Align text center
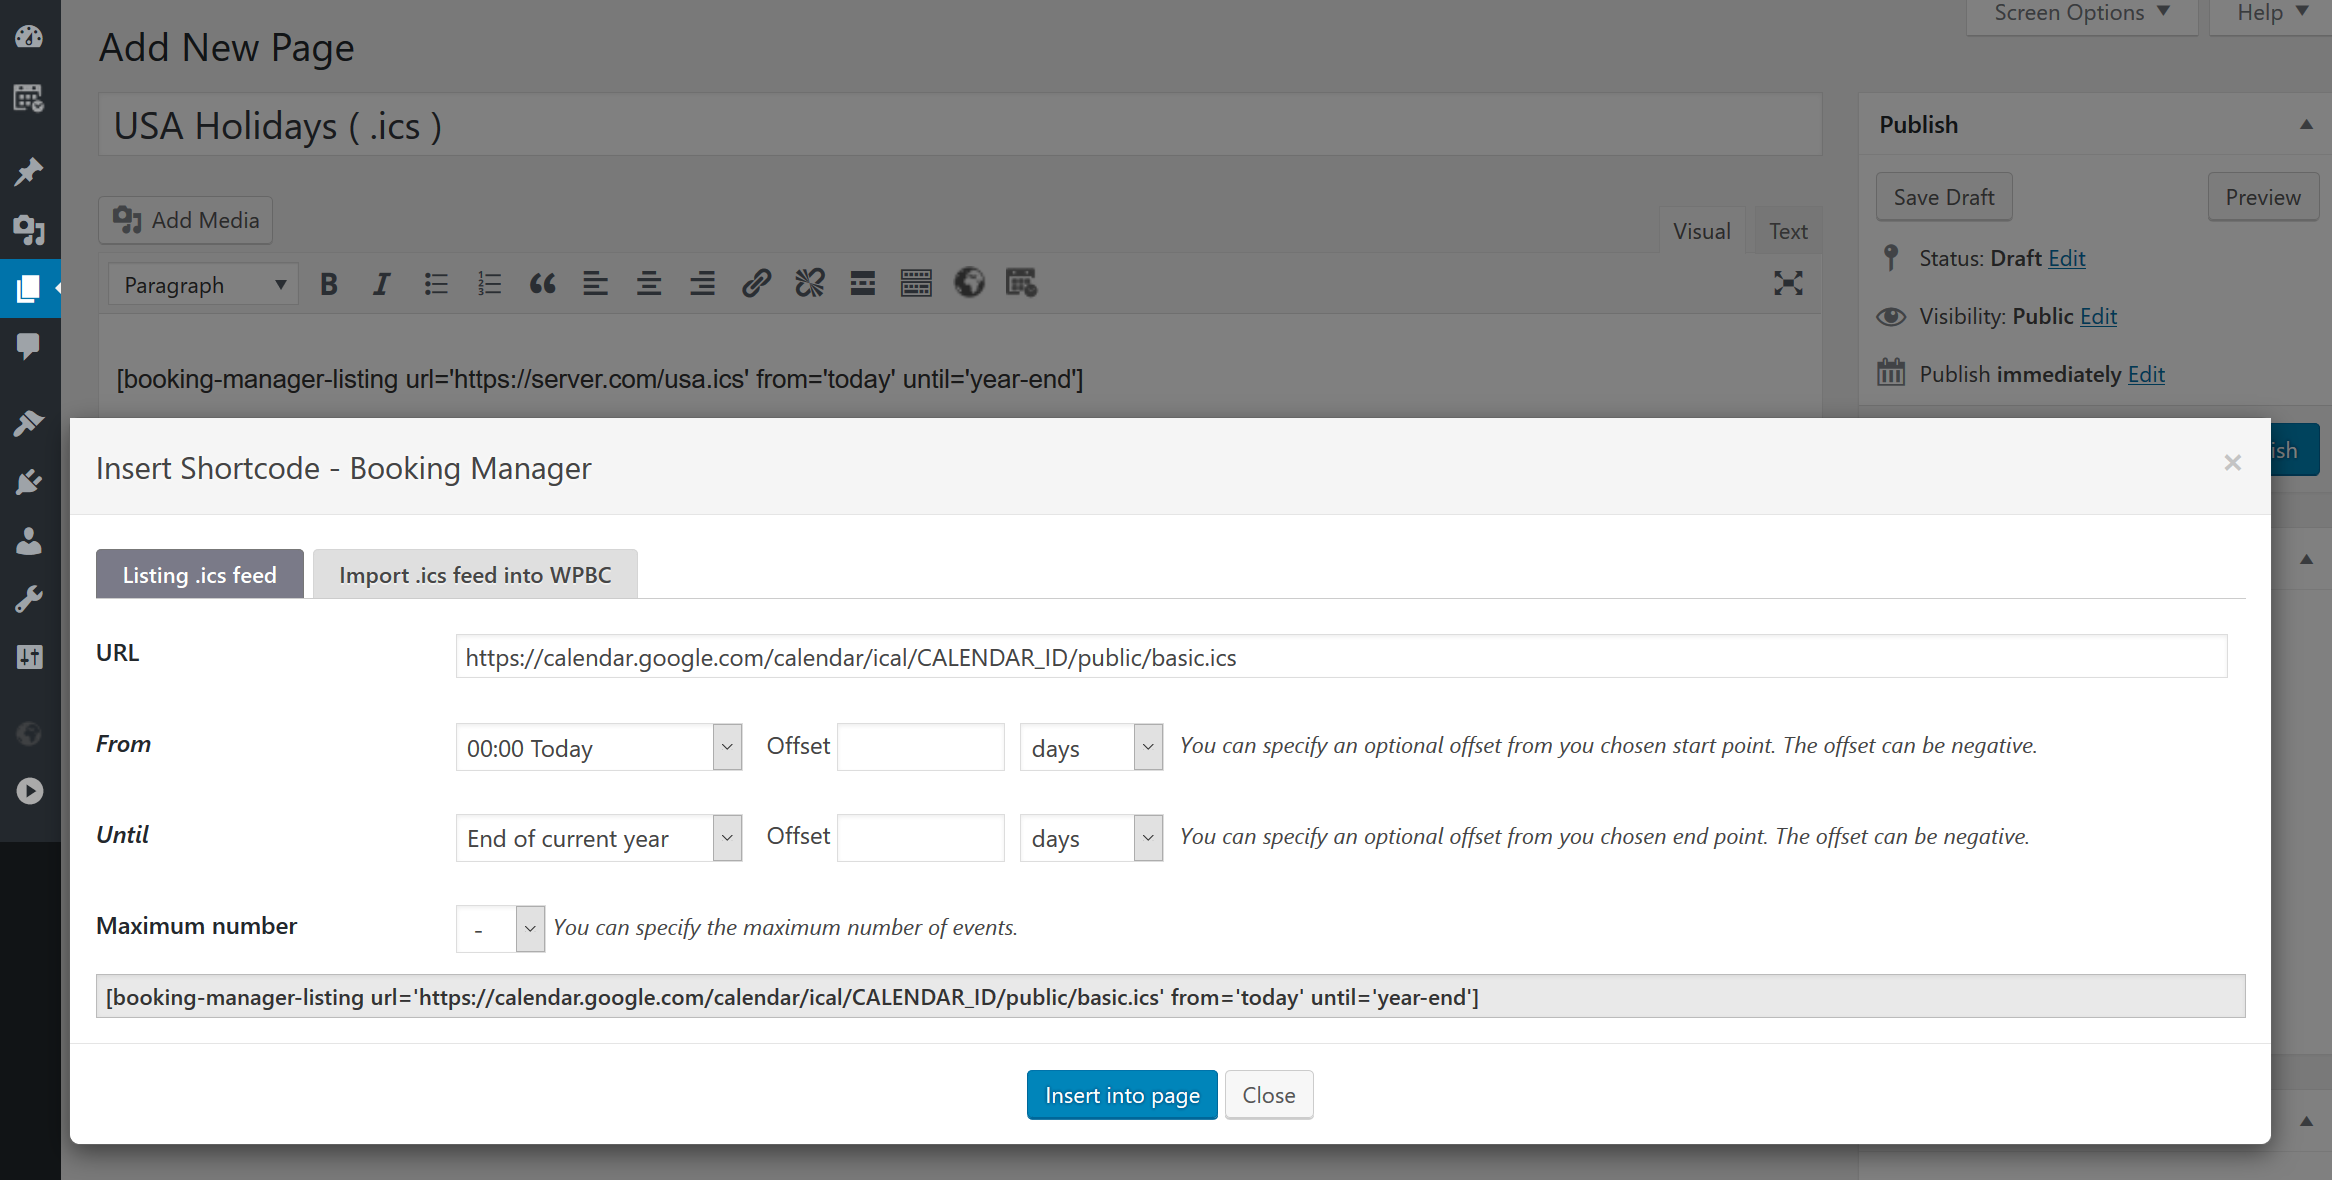This screenshot has height=1180, width=2332. tap(649, 284)
